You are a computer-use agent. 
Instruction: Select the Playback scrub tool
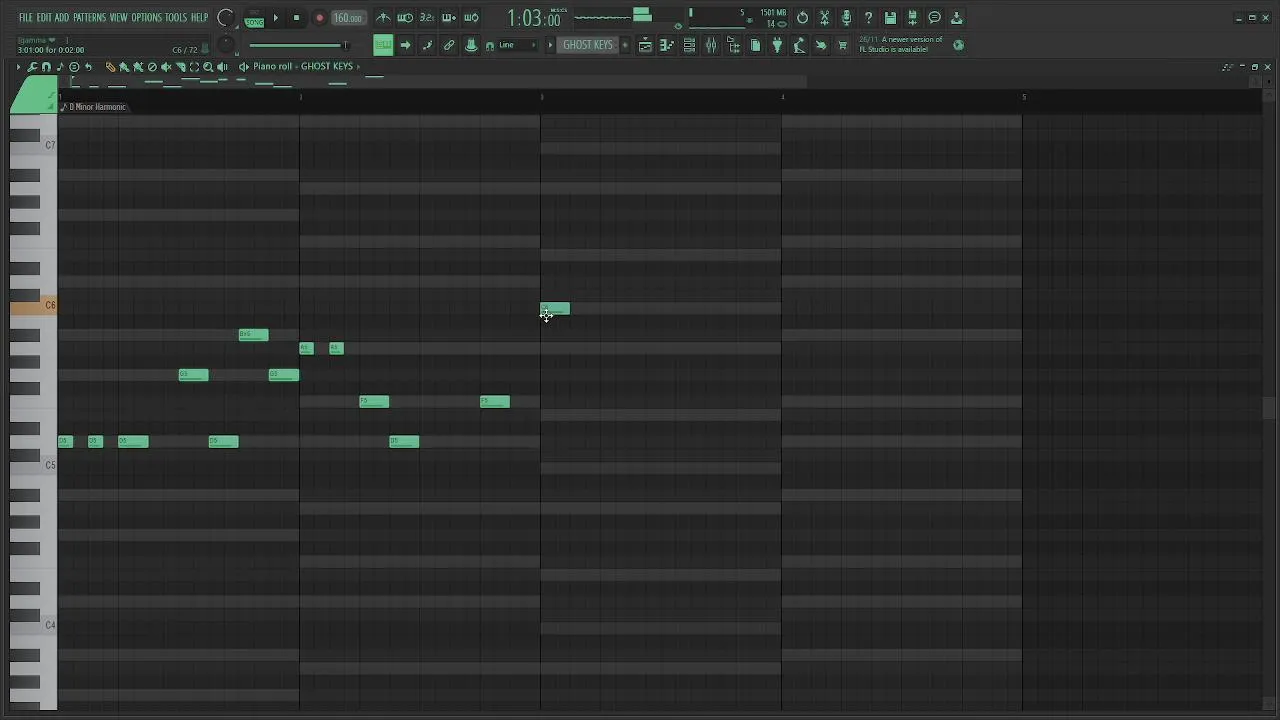(x=222, y=67)
